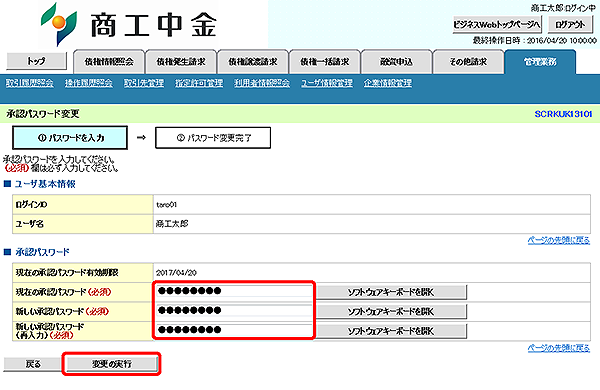
Task: Click the 承認パスワード section heading
Action: pos(42,252)
